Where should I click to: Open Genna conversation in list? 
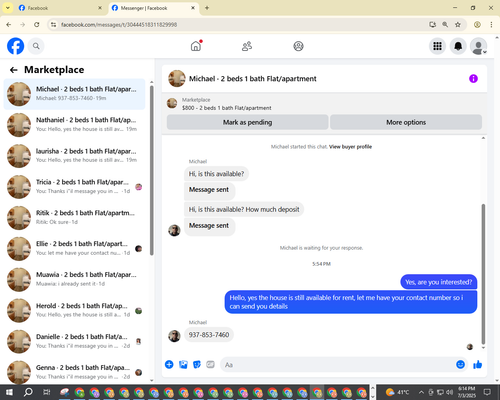(x=74, y=372)
